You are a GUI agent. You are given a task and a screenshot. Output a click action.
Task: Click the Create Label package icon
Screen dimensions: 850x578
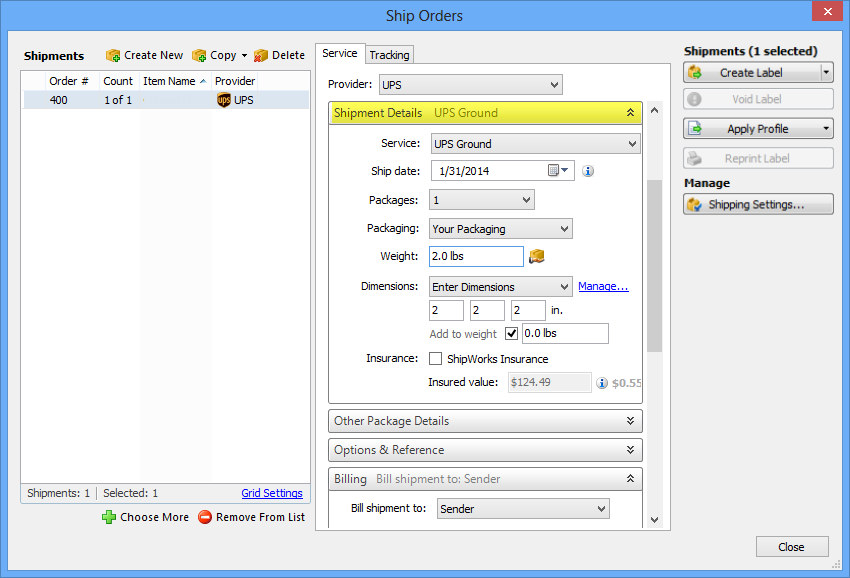pos(695,73)
